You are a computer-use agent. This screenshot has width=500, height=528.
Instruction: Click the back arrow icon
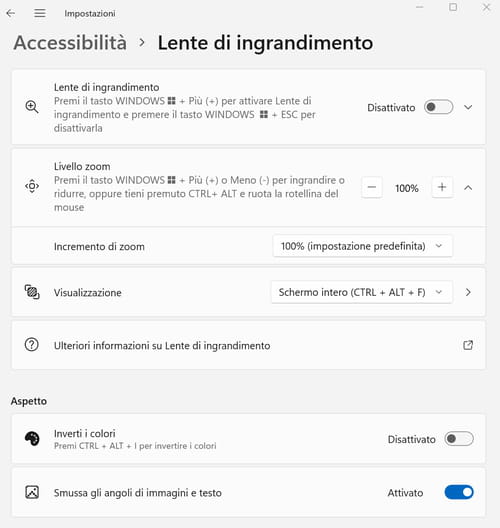pyautogui.click(x=11, y=13)
